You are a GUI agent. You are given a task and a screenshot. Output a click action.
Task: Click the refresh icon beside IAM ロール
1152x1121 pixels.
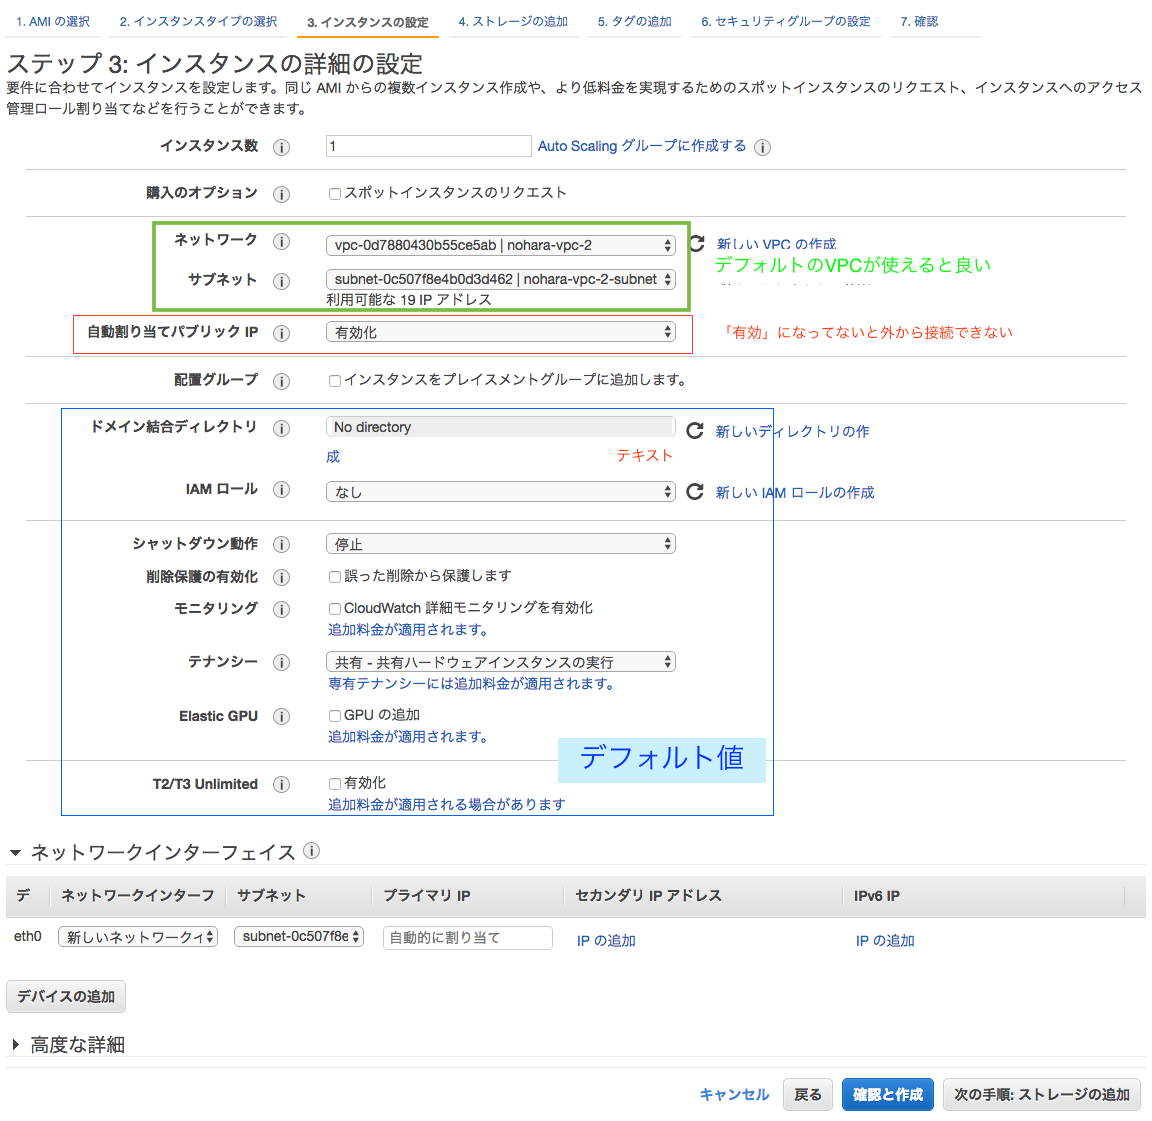694,491
